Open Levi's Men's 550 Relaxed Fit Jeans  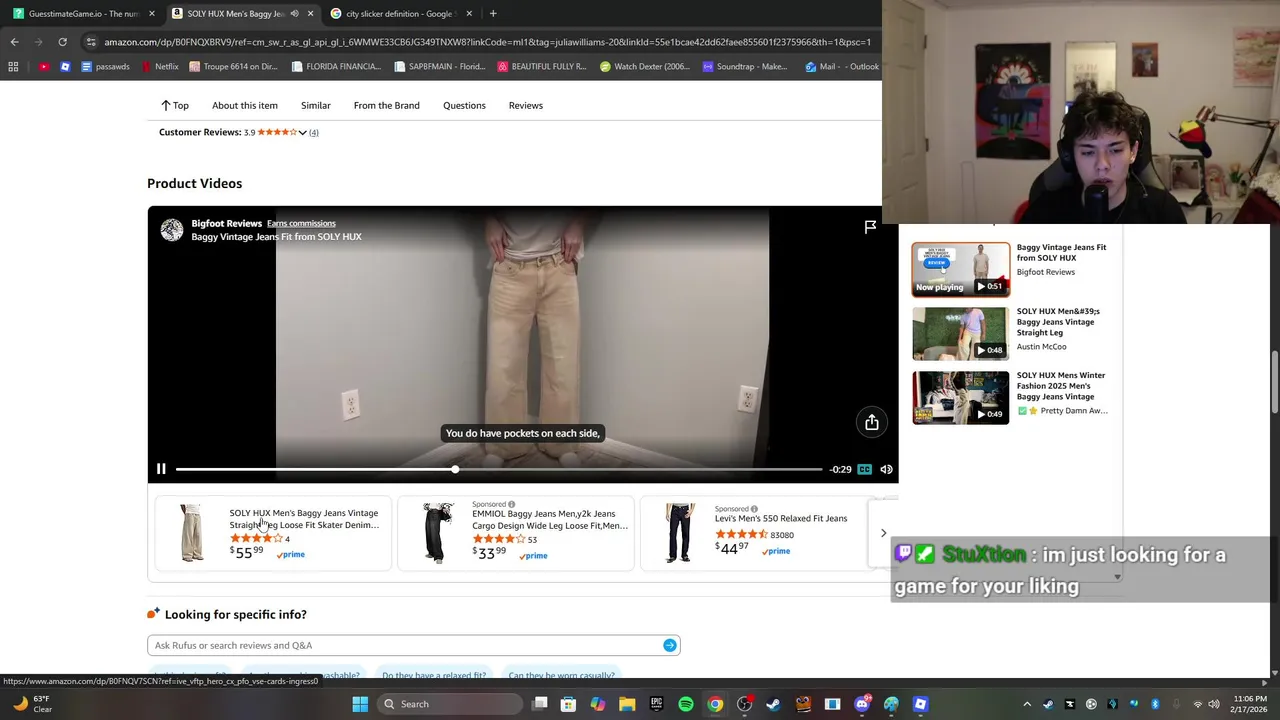point(755,533)
